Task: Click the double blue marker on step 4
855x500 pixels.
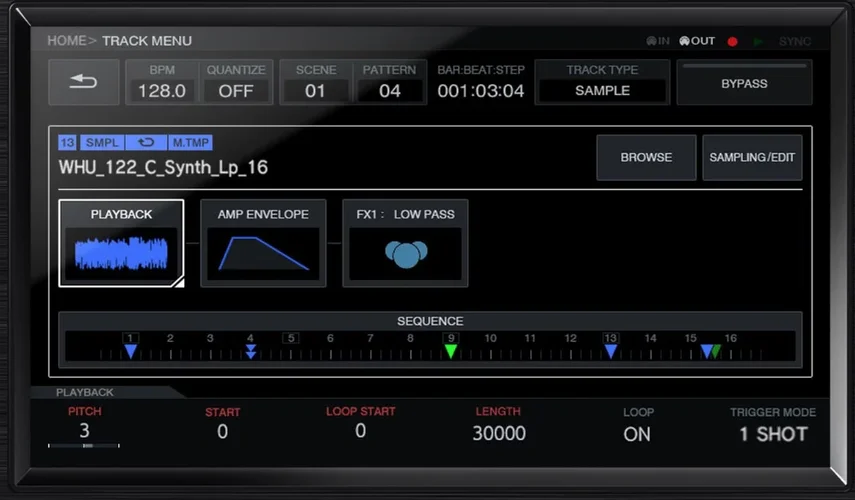Action: 250,351
